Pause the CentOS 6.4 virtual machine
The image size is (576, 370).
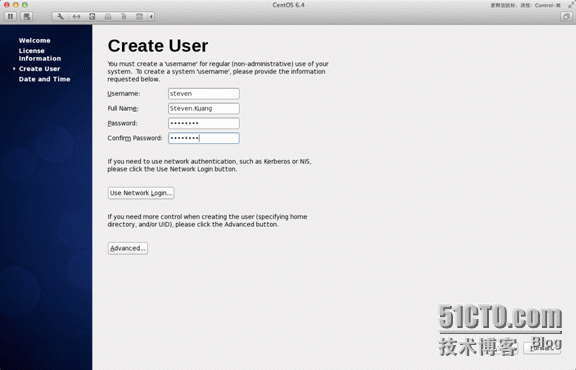10,17
